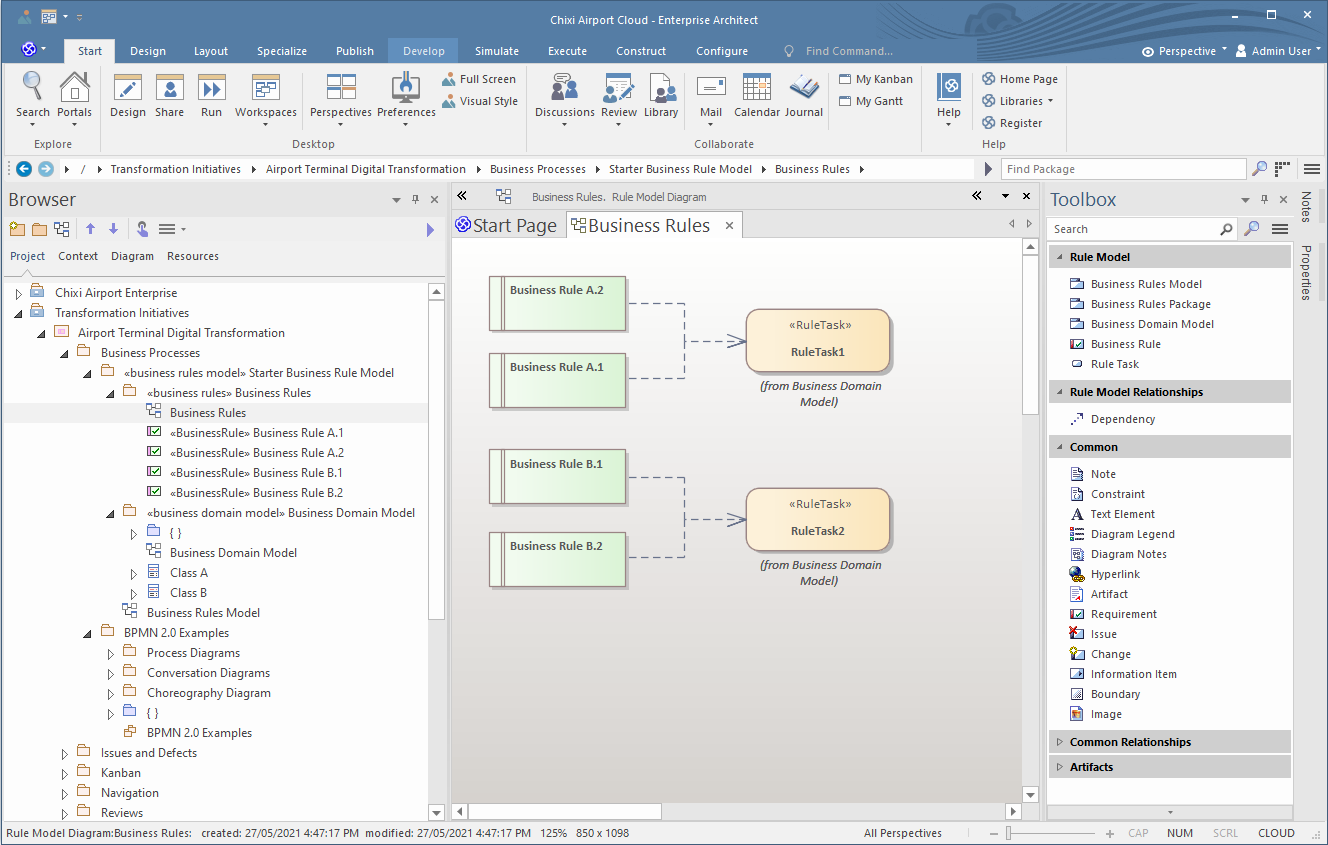Click the Find Package input field
This screenshot has height=845, width=1328.
1123,169
